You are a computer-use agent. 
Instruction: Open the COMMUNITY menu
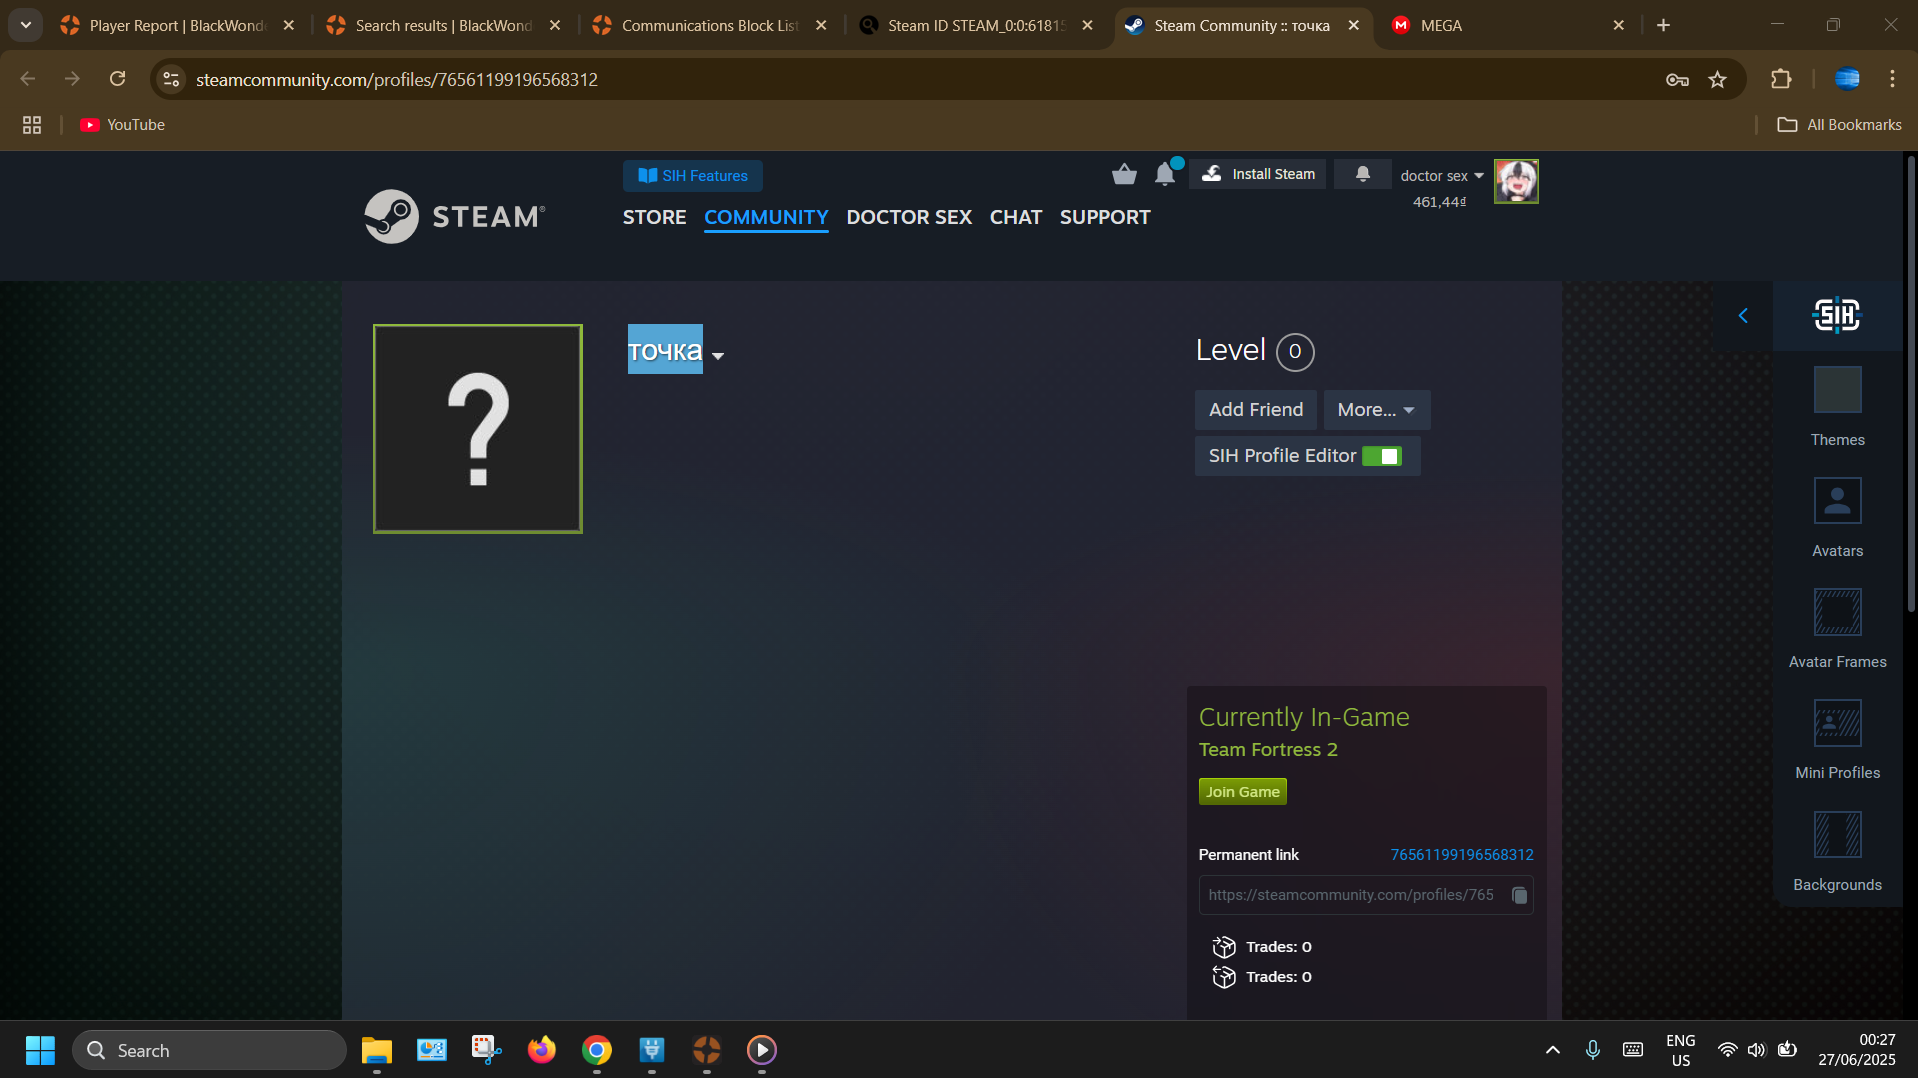tap(766, 217)
